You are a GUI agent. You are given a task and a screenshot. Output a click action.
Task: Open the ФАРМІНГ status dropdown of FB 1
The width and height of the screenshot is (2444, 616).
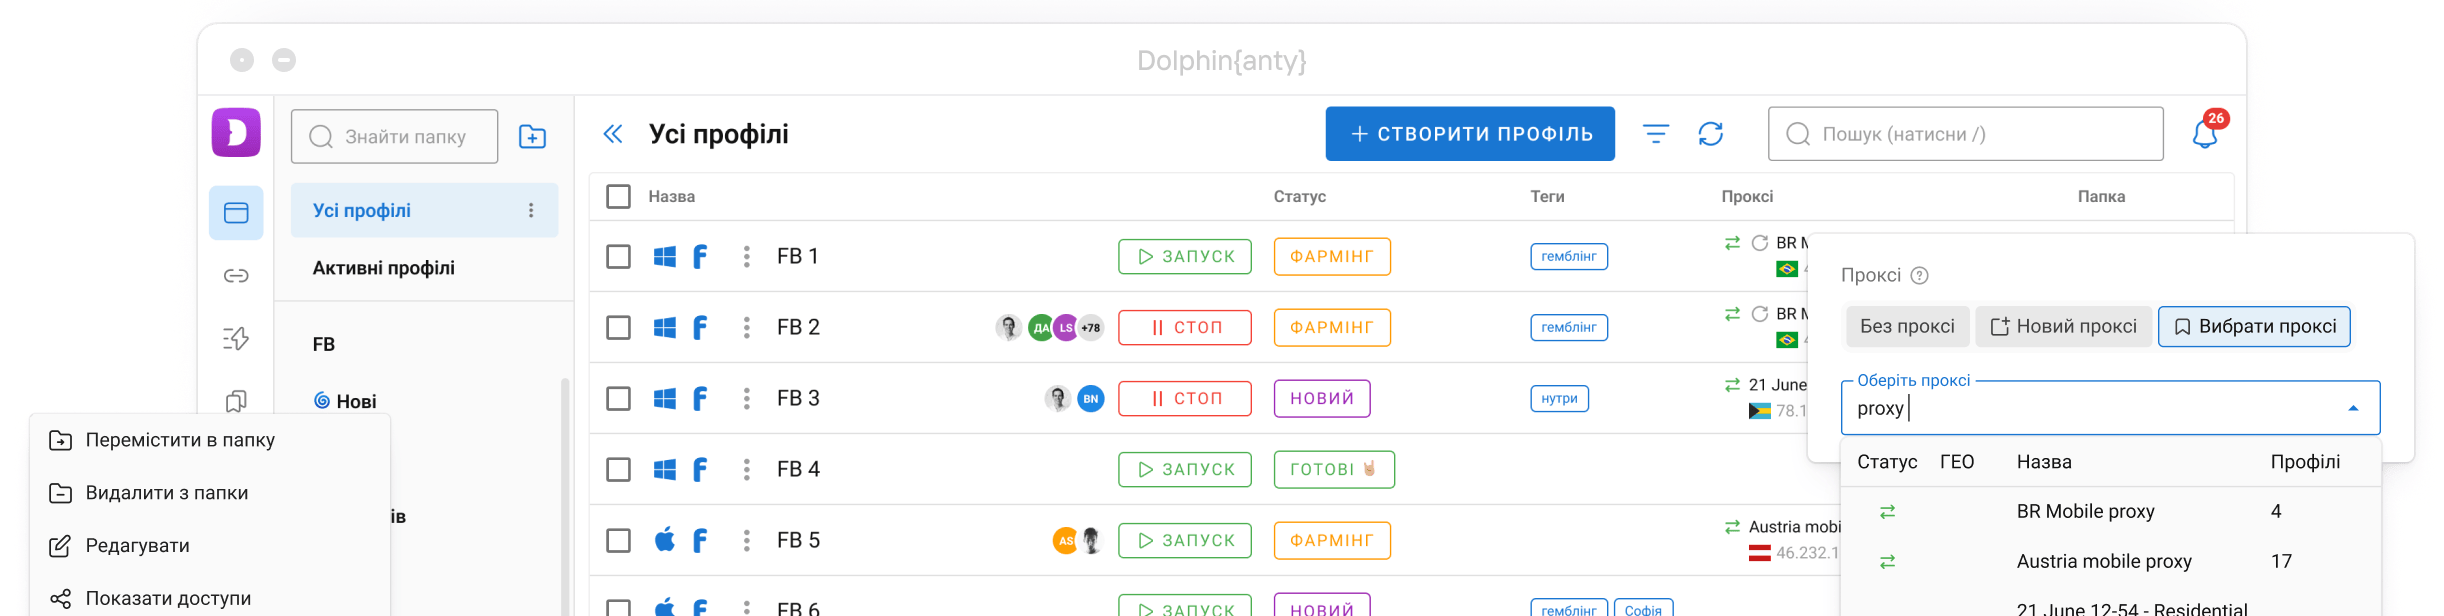point(1332,256)
